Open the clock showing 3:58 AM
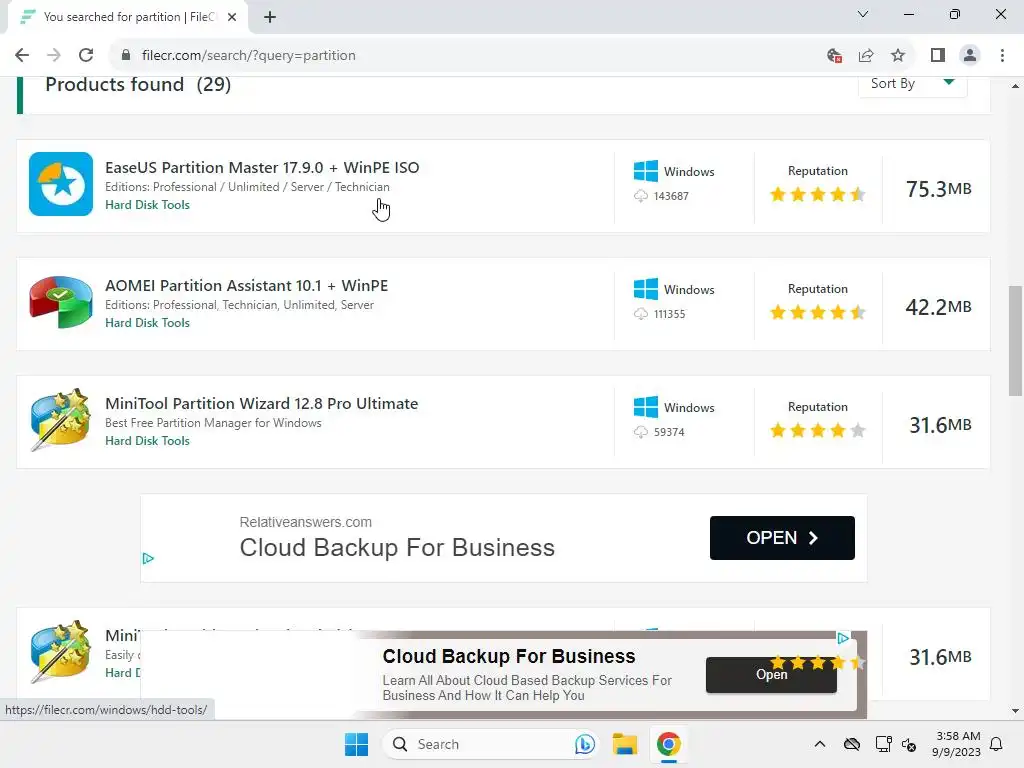Viewport: 1024px width, 768px height. (x=956, y=744)
